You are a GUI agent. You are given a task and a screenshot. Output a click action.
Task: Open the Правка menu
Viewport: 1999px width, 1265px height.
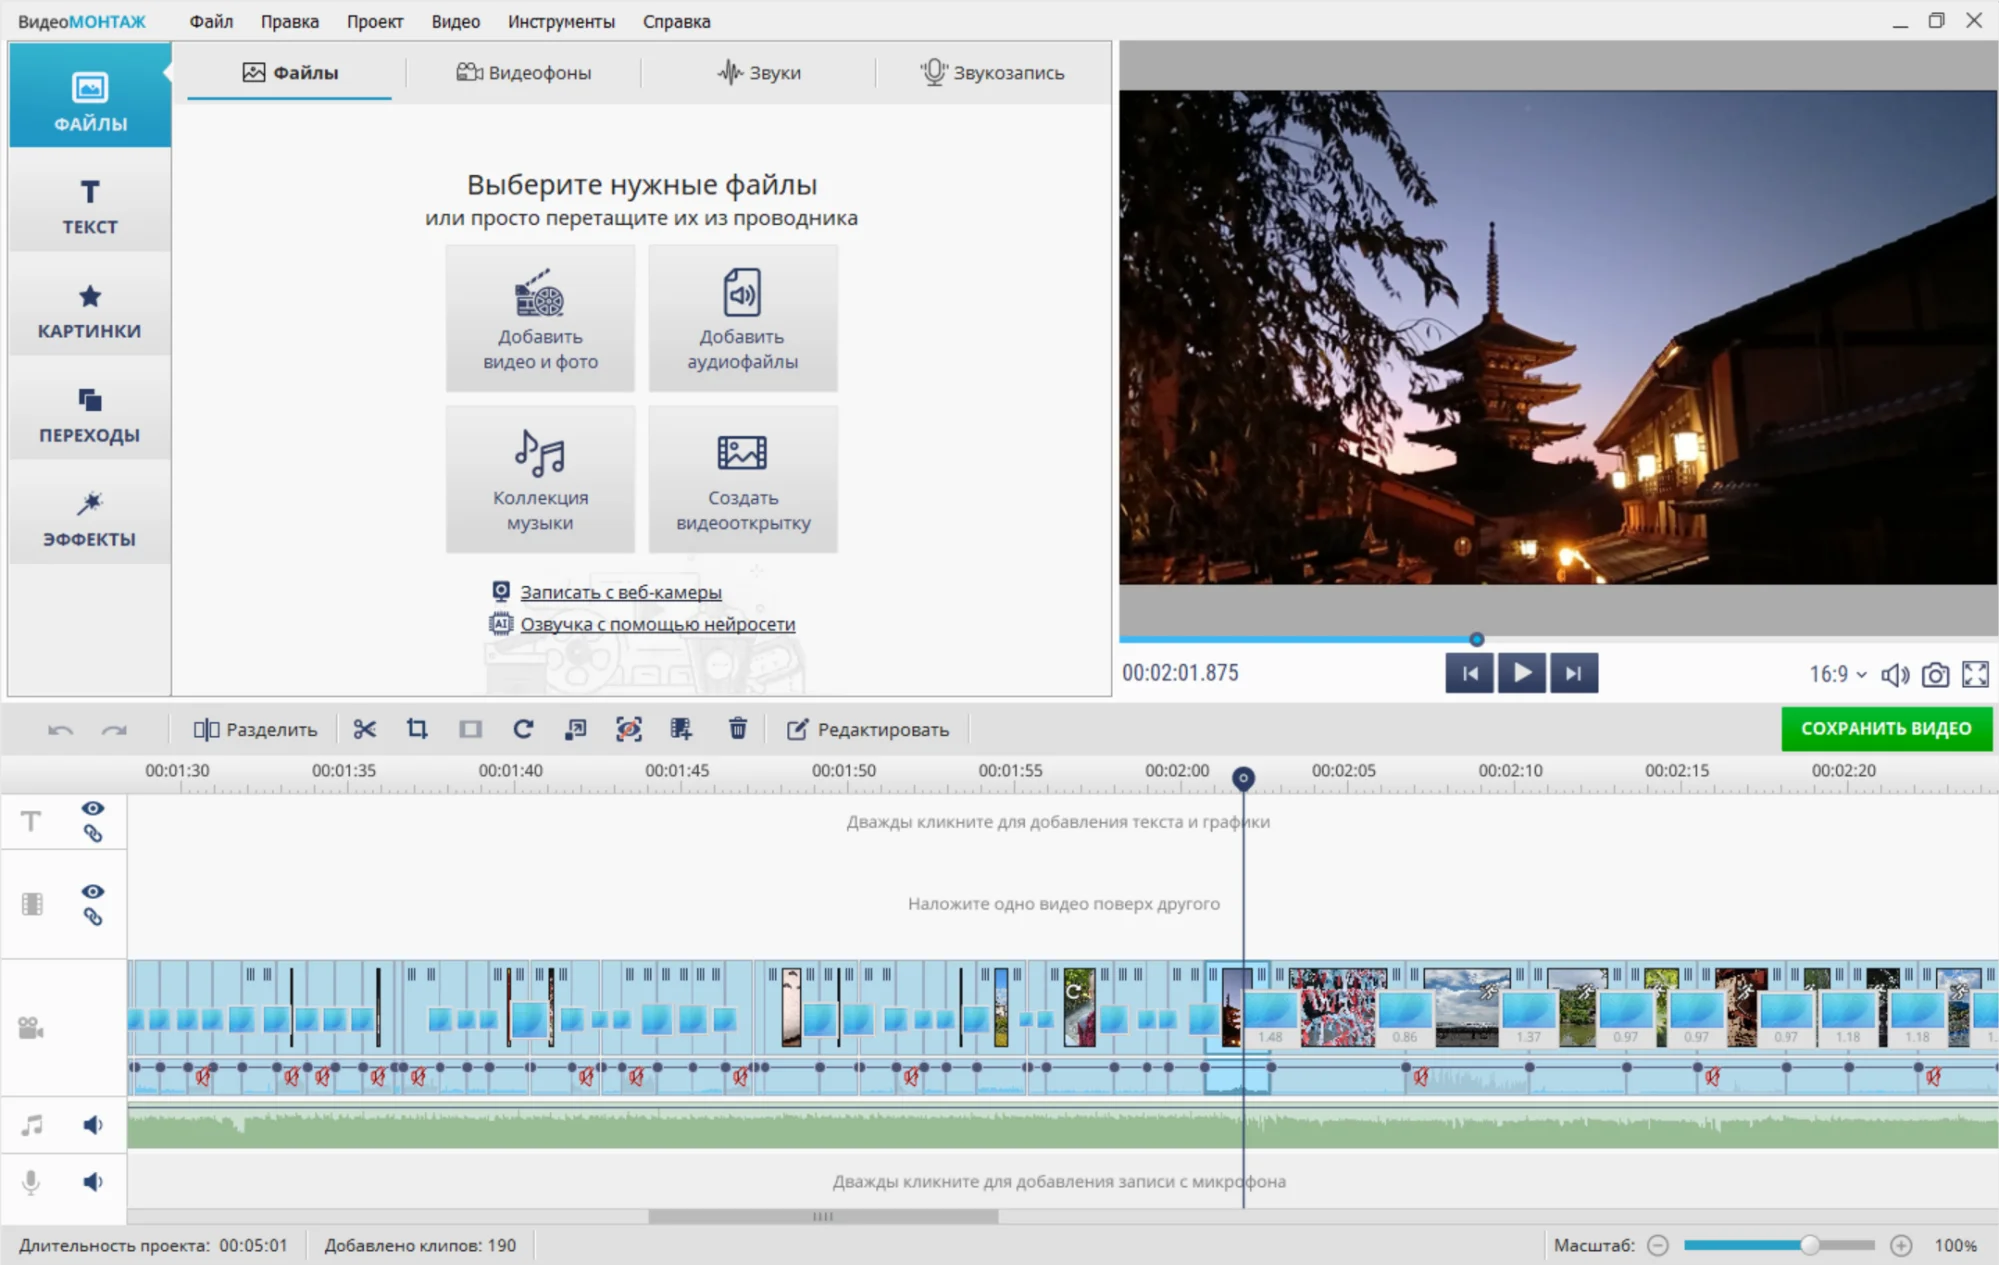pyautogui.click(x=290, y=21)
